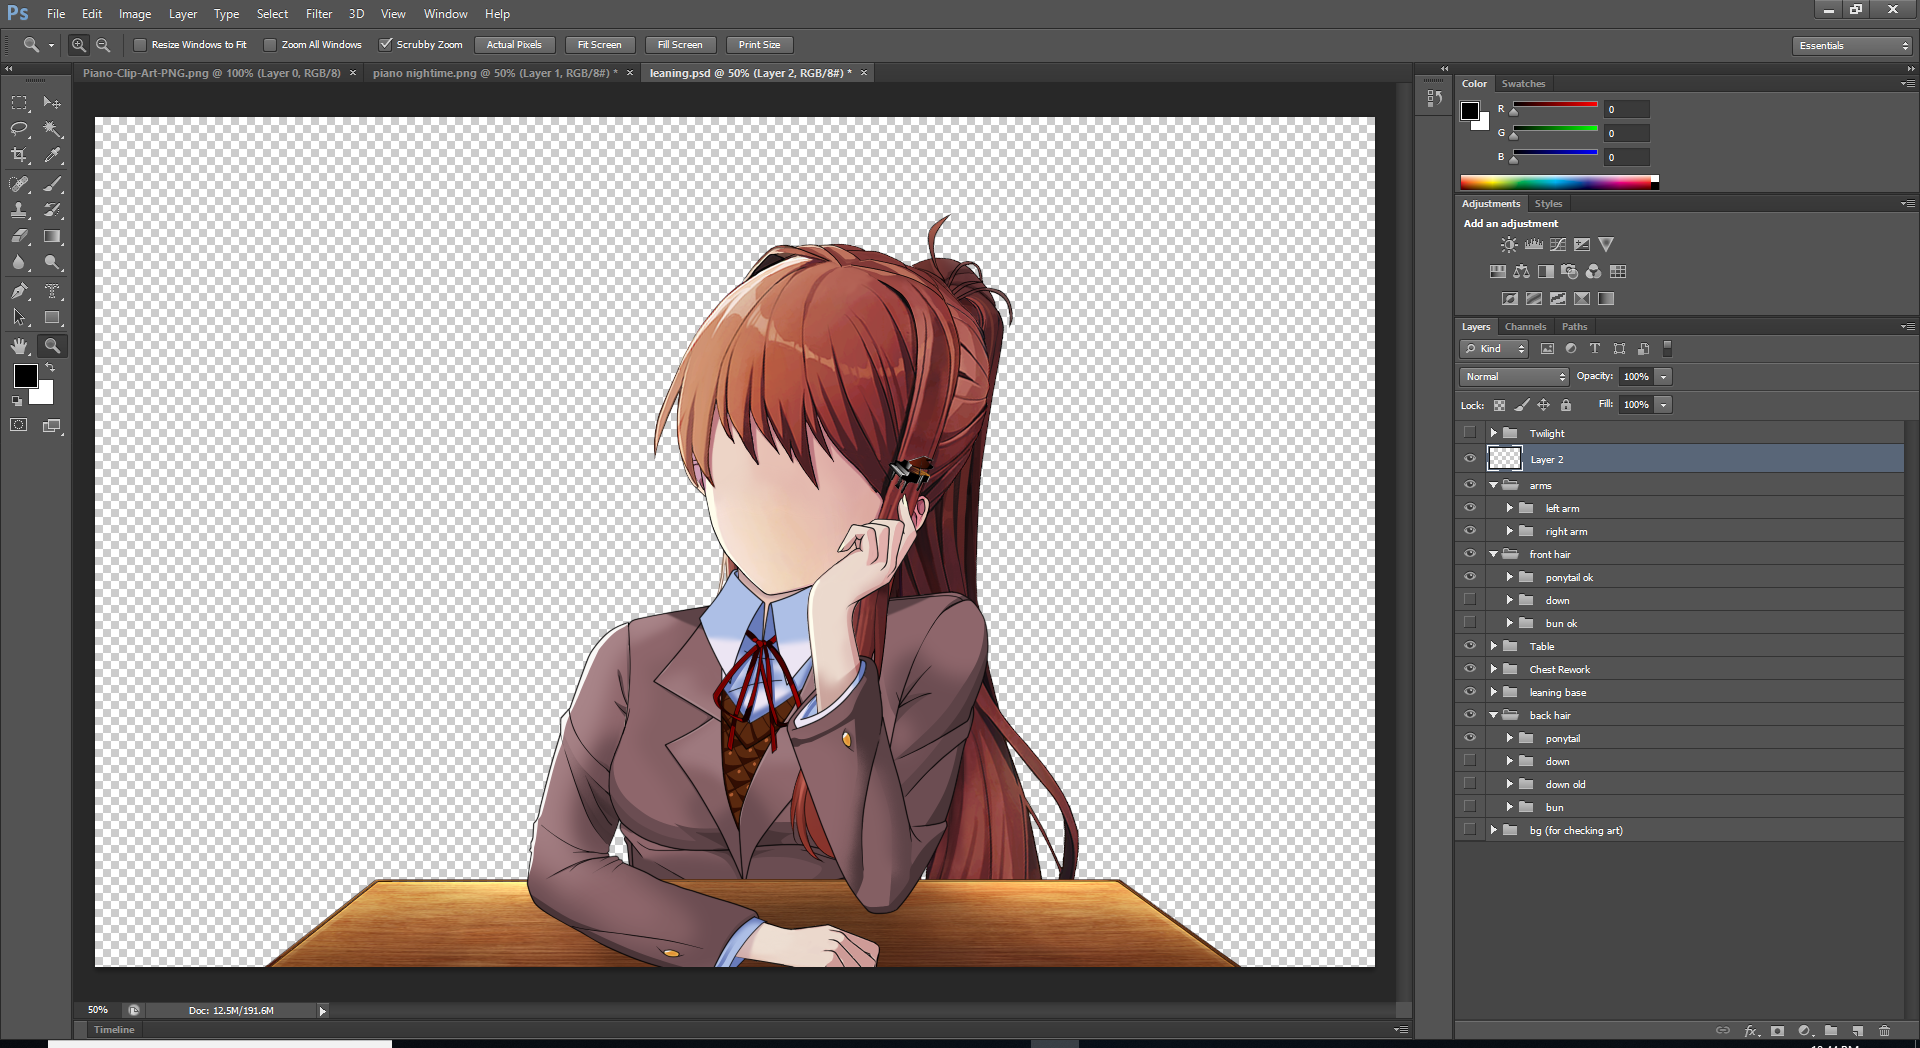
Task: Open the blend mode Normal dropdown
Action: coord(1514,377)
